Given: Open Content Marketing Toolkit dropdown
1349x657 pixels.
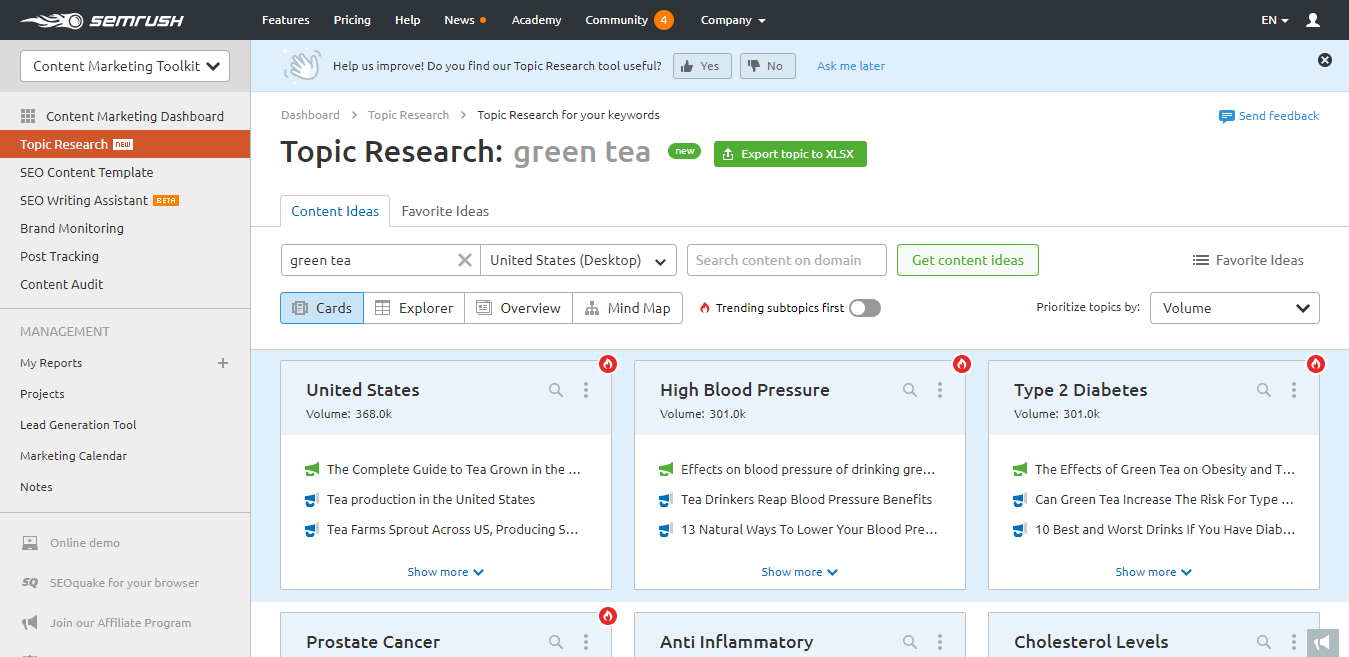Looking at the screenshot, I should tap(125, 66).
